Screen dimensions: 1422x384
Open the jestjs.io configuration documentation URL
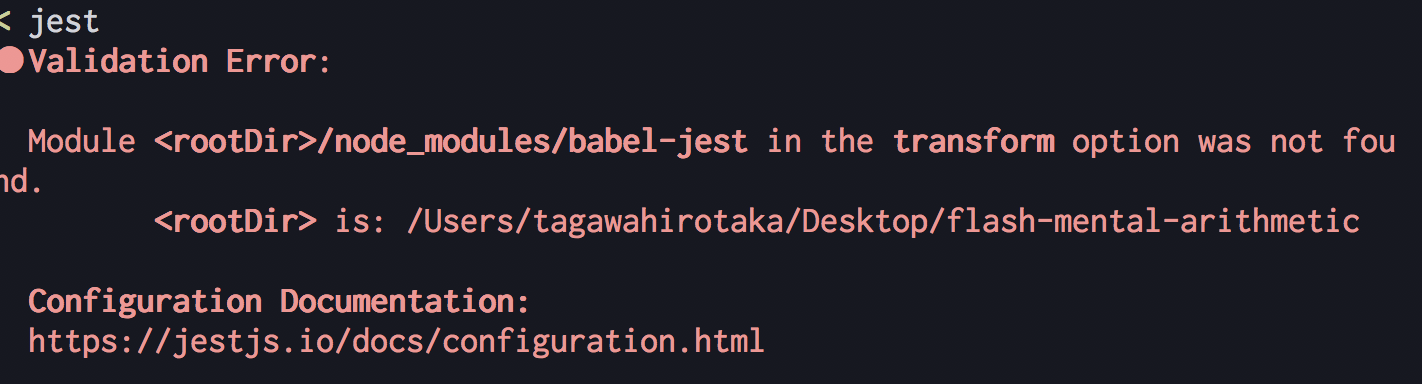(x=396, y=341)
